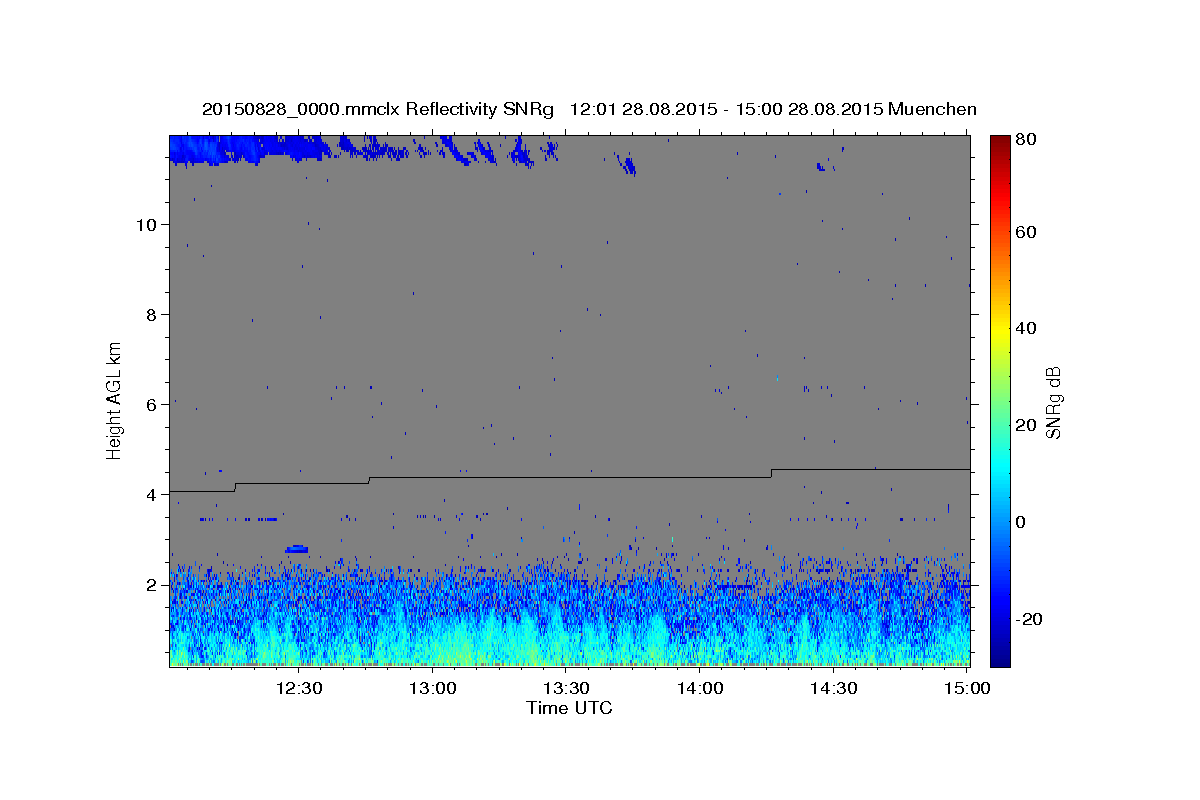Screen dimensions: 1200x800
Task: Click the "SNRg dB" colorbar label
Action: (x=1053, y=403)
